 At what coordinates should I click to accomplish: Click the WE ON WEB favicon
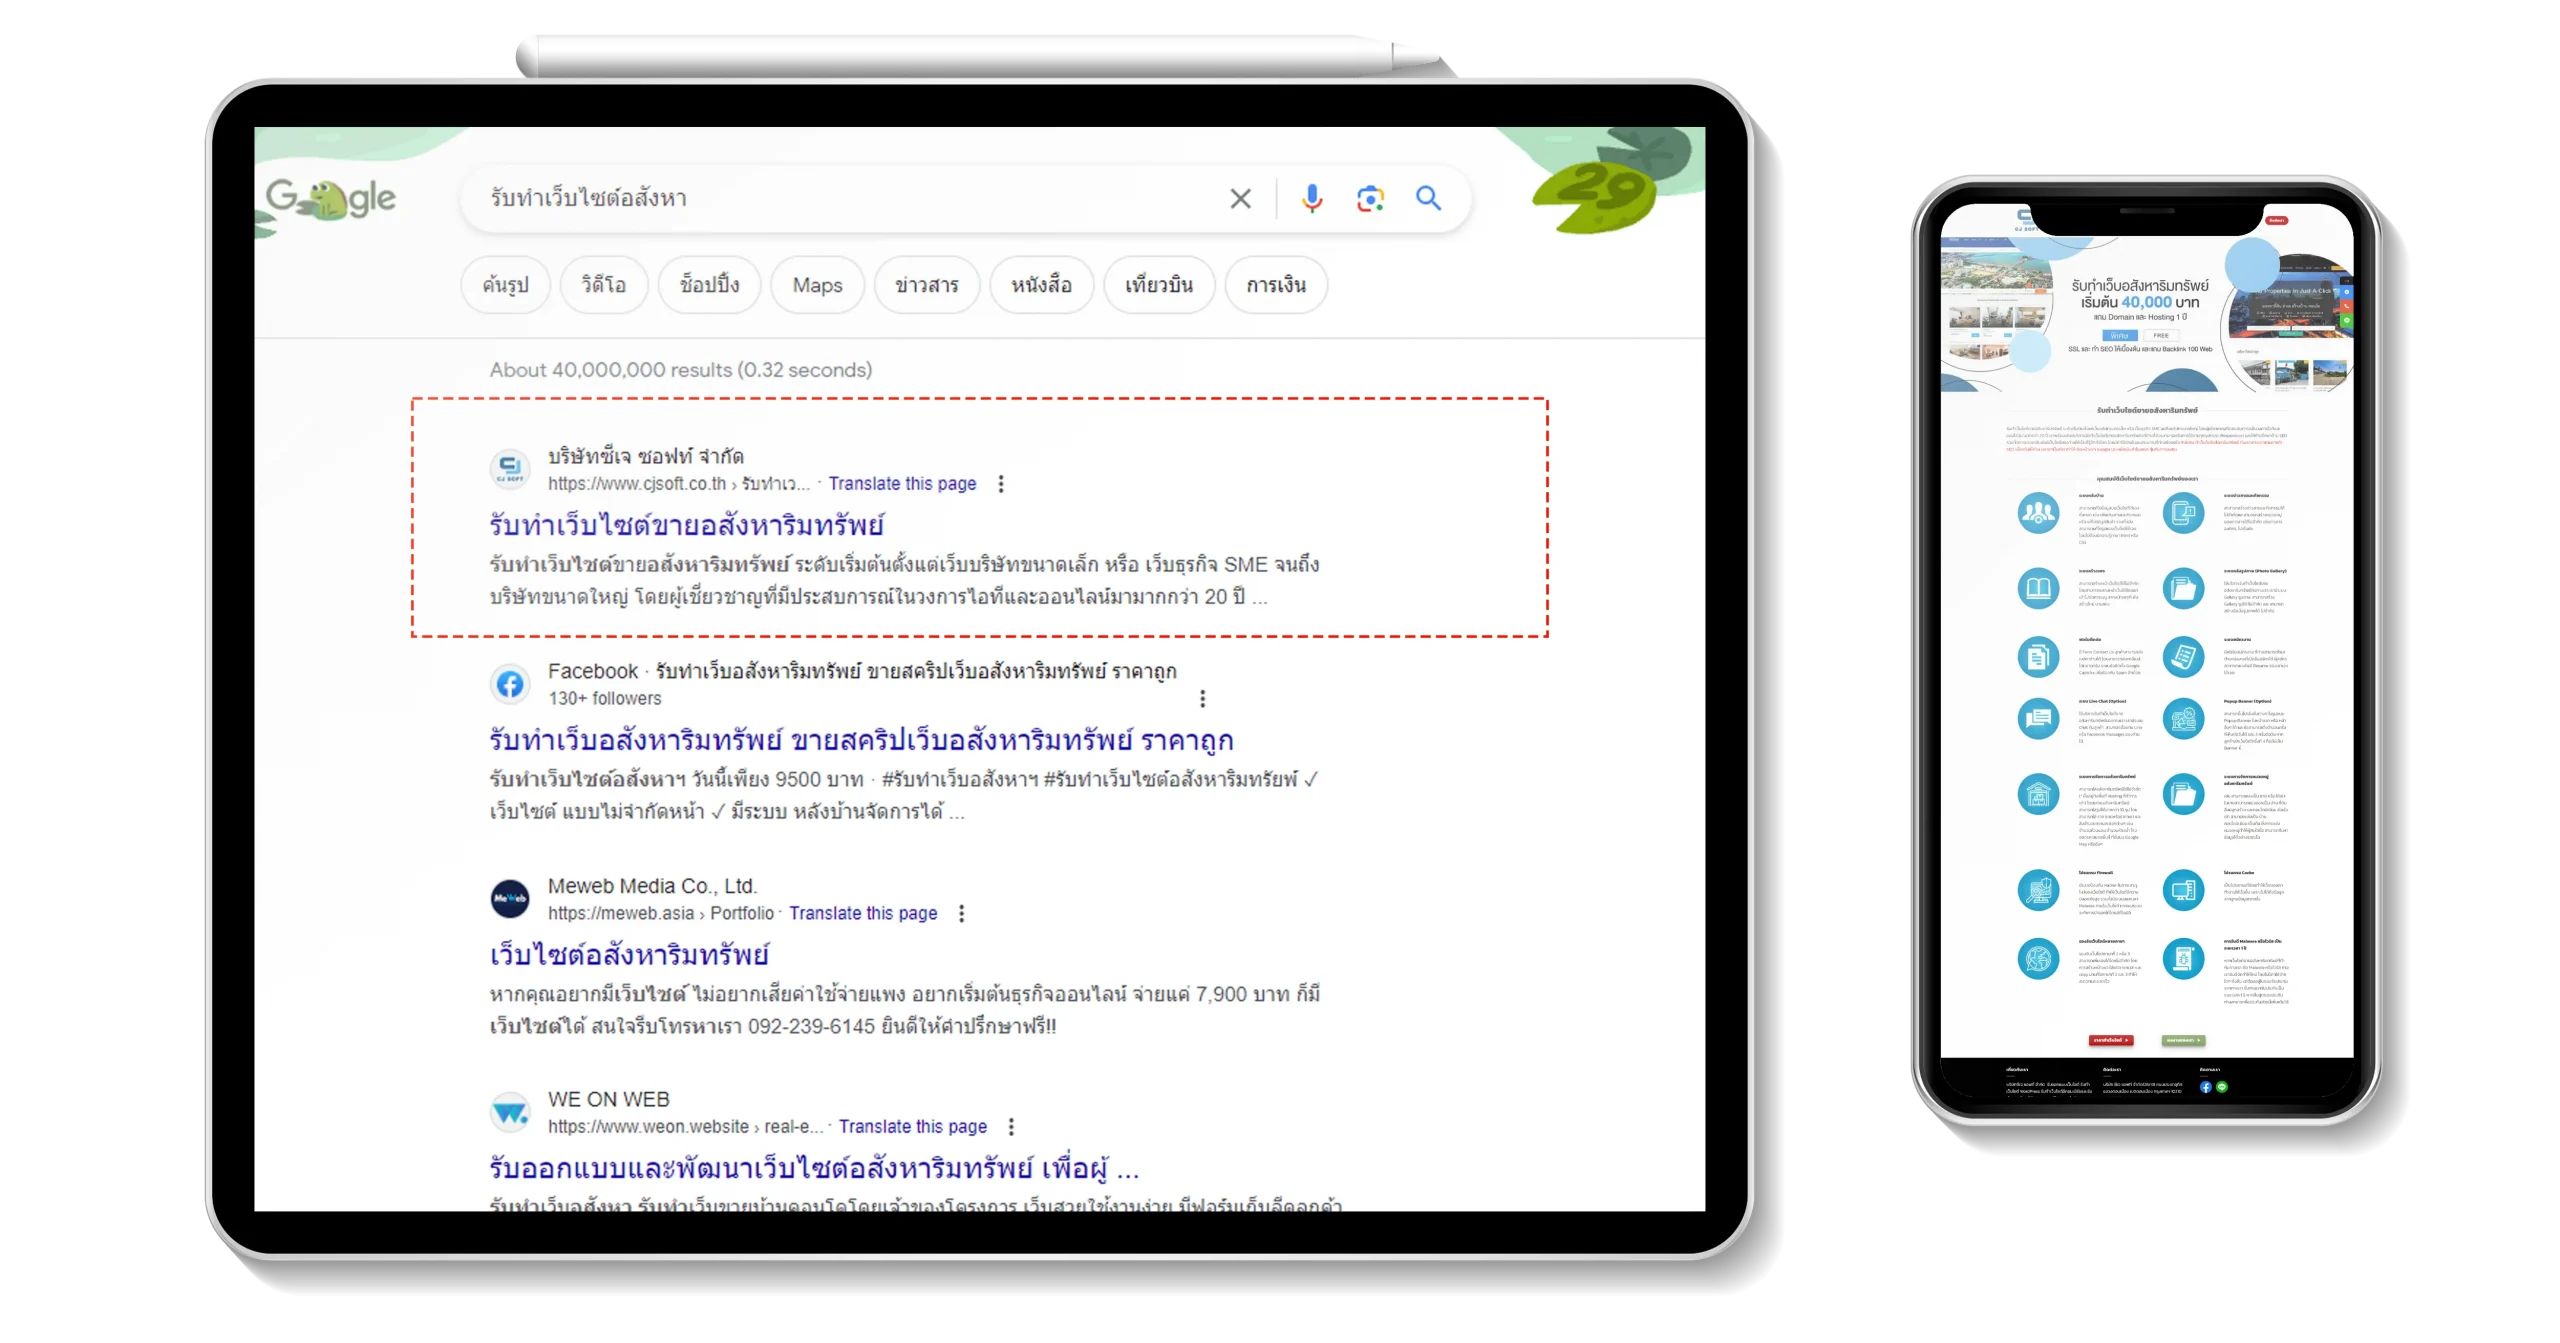[510, 1112]
